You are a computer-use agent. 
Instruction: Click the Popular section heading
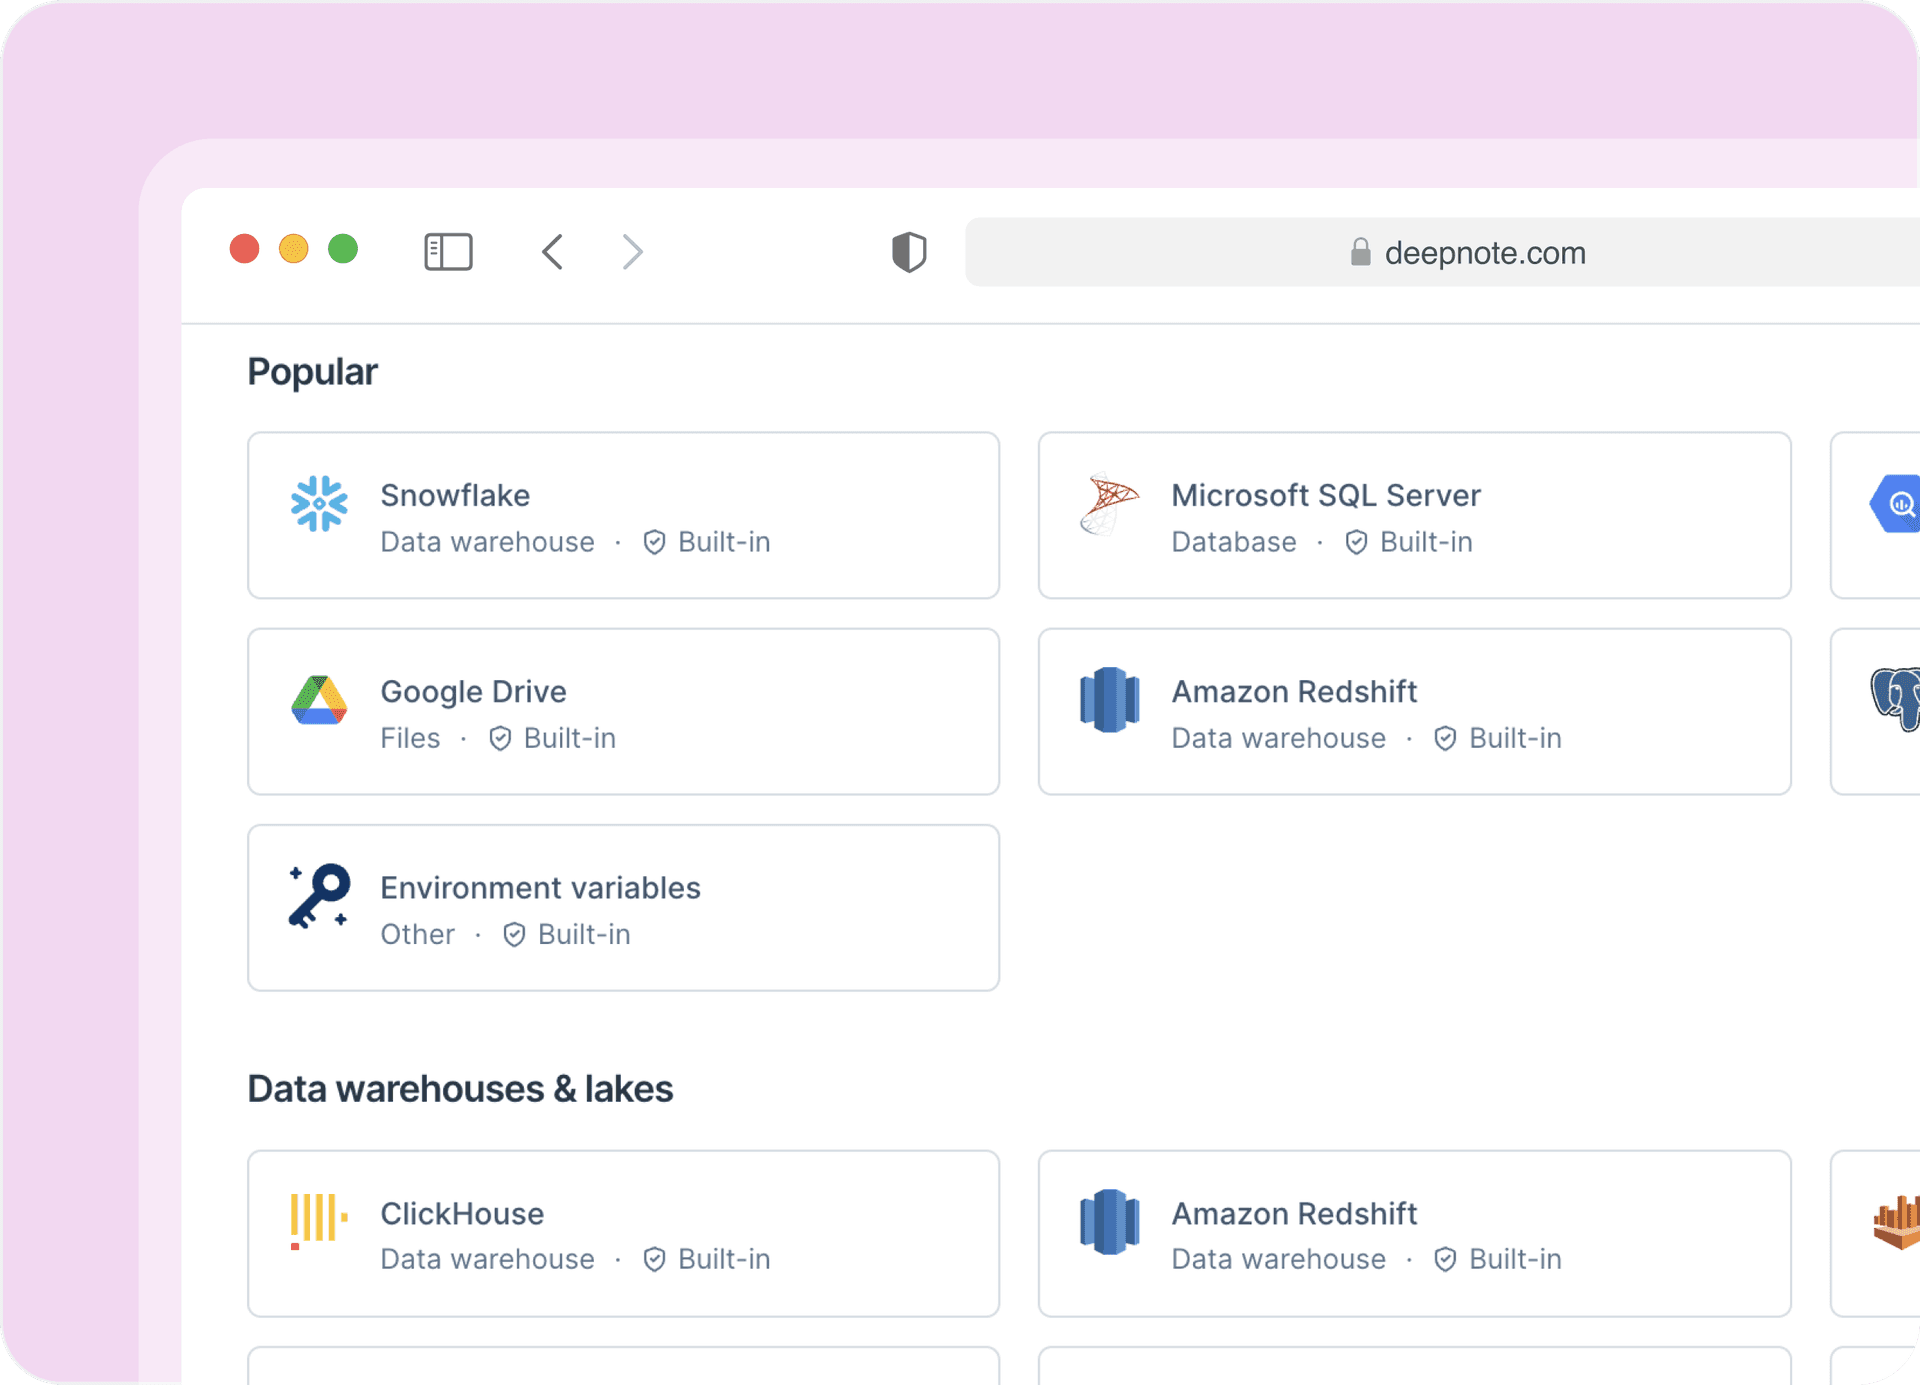pyautogui.click(x=312, y=372)
